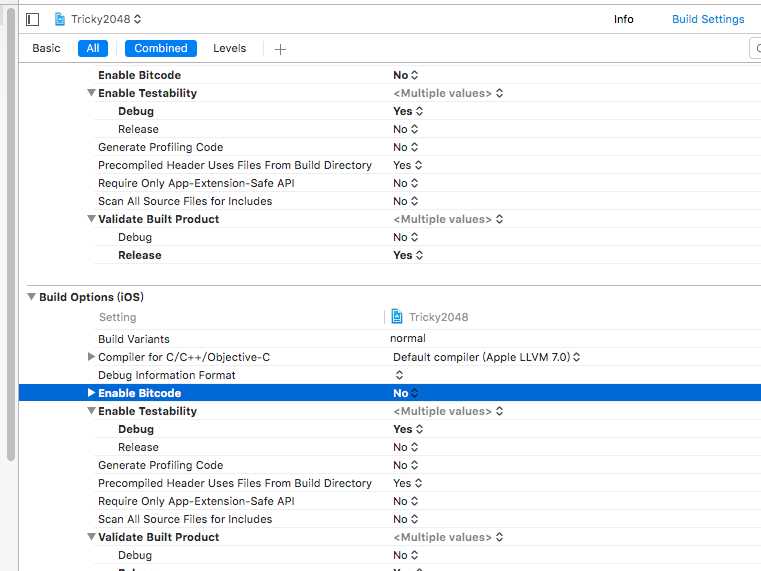Collapse the first Validate Built Product row
The width and height of the screenshot is (761, 571).
pyautogui.click(x=91, y=219)
